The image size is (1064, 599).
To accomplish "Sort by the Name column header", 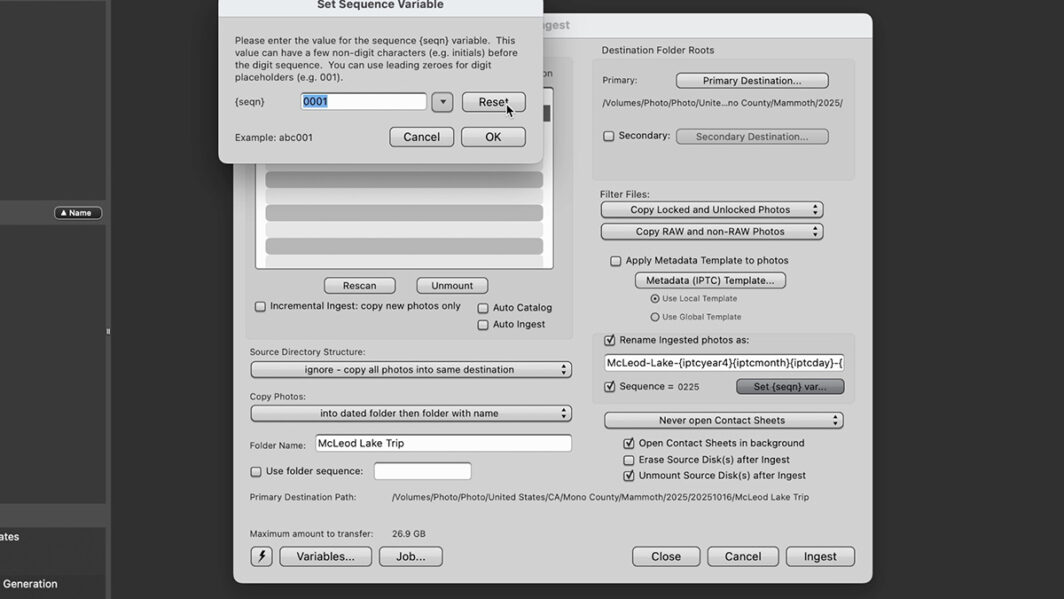I will pyautogui.click(x=78, y=213).
